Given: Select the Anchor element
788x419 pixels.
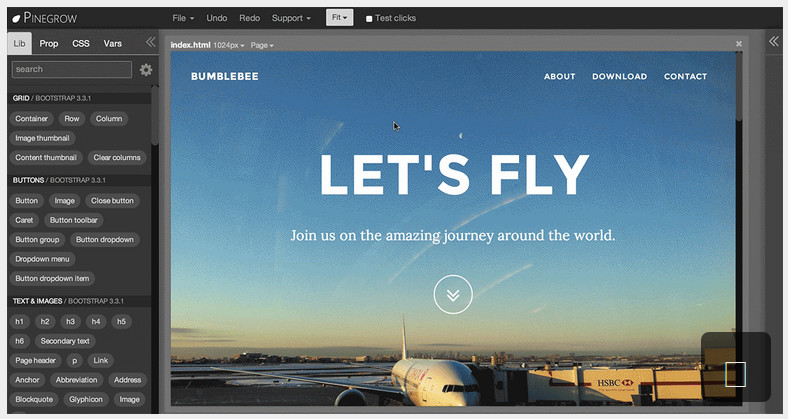Looking at the screenshot, I should point(27,380).
